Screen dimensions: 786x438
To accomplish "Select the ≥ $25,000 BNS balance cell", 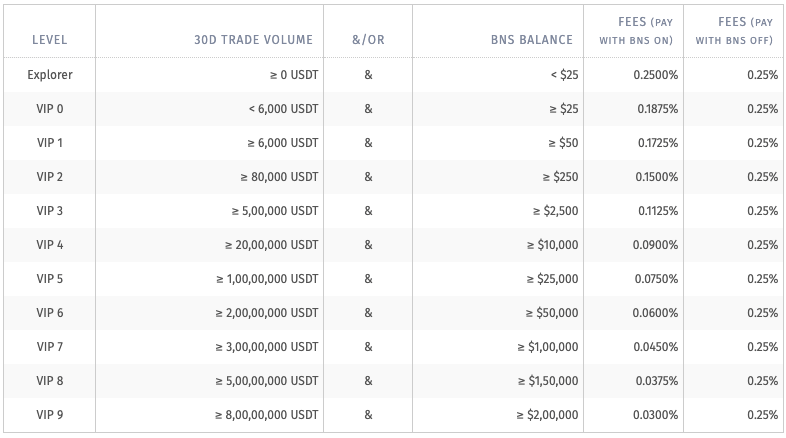I will [552, 279].
